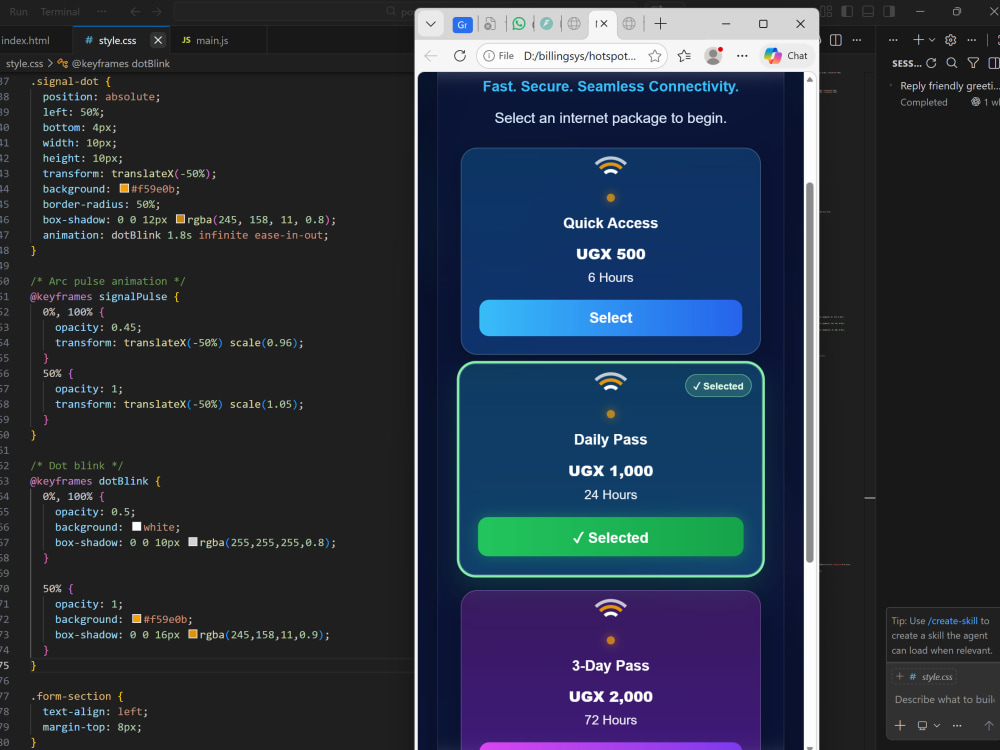The height and width of the screenshot is (750, 1000).
Task: Click the File site-info icon in the address bar
Action: point(498,56)
